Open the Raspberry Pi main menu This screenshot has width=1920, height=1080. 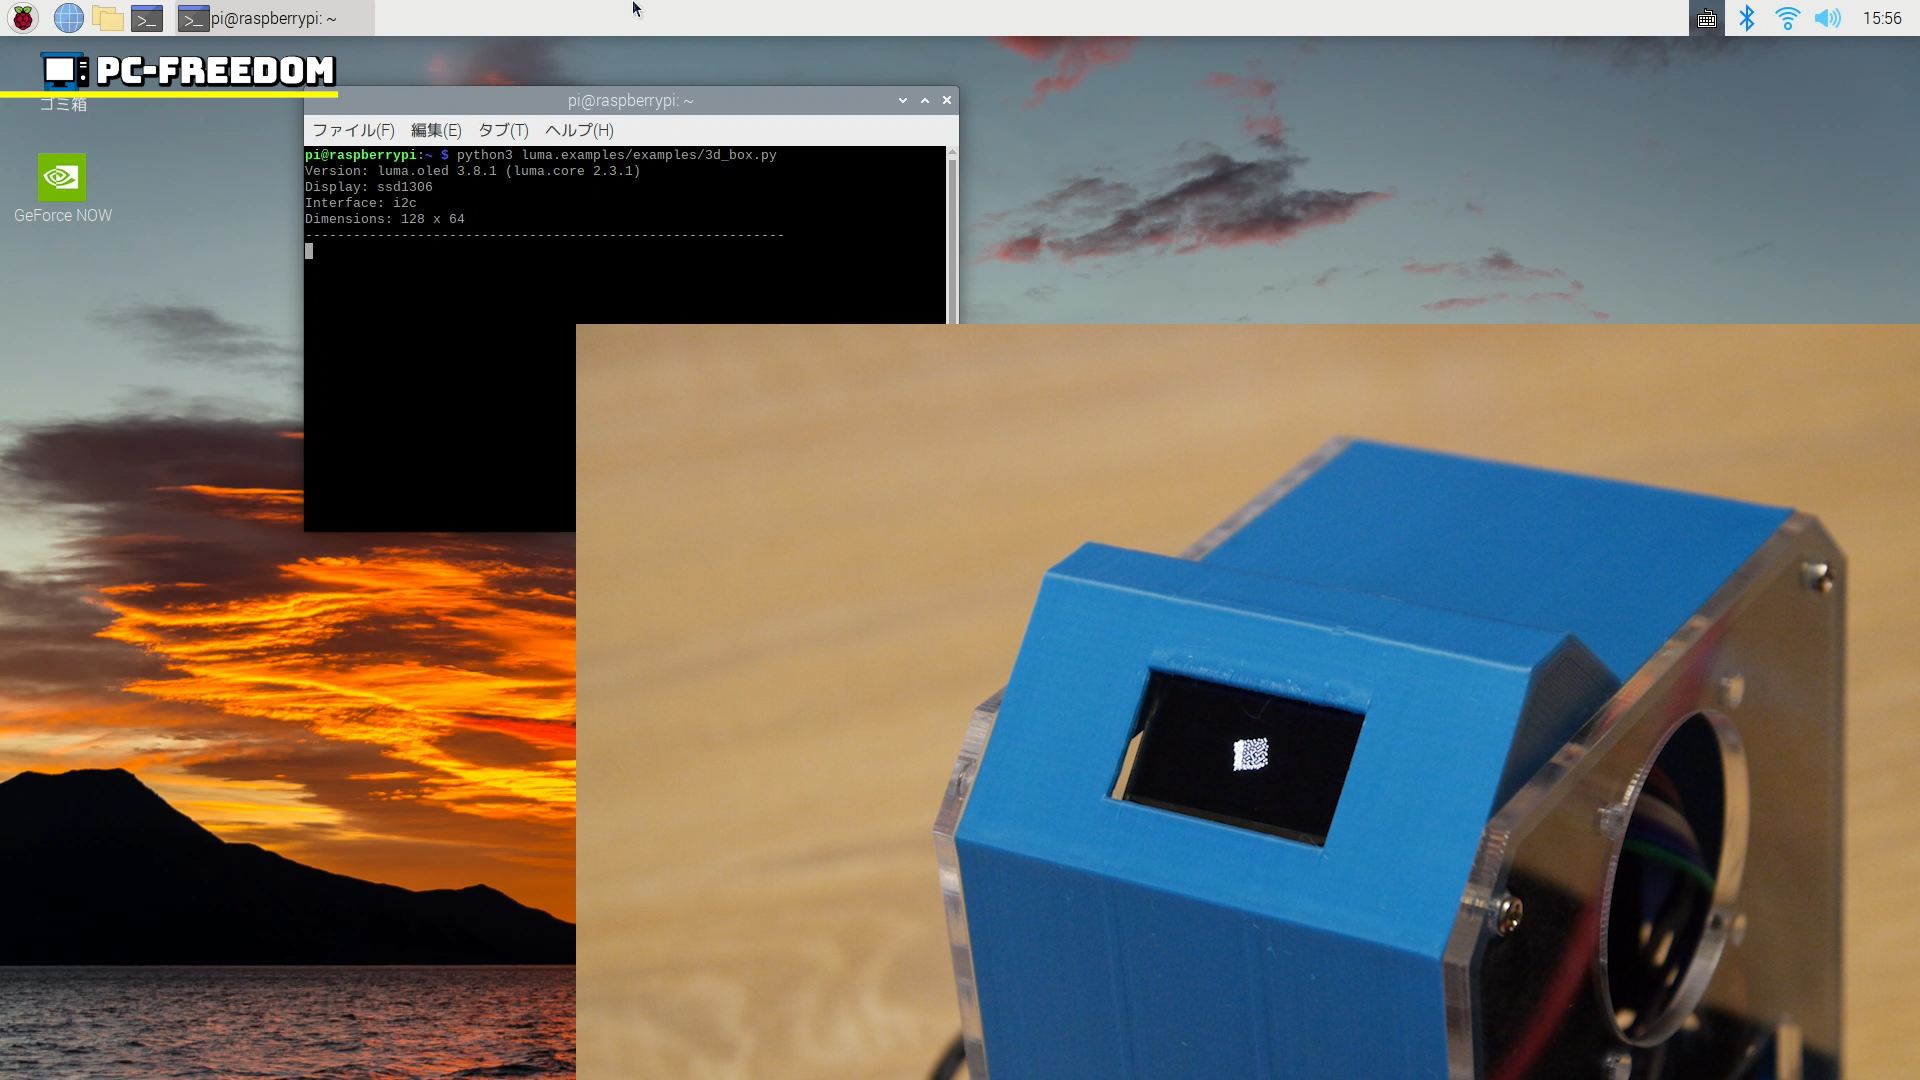[x=22, y=18]
